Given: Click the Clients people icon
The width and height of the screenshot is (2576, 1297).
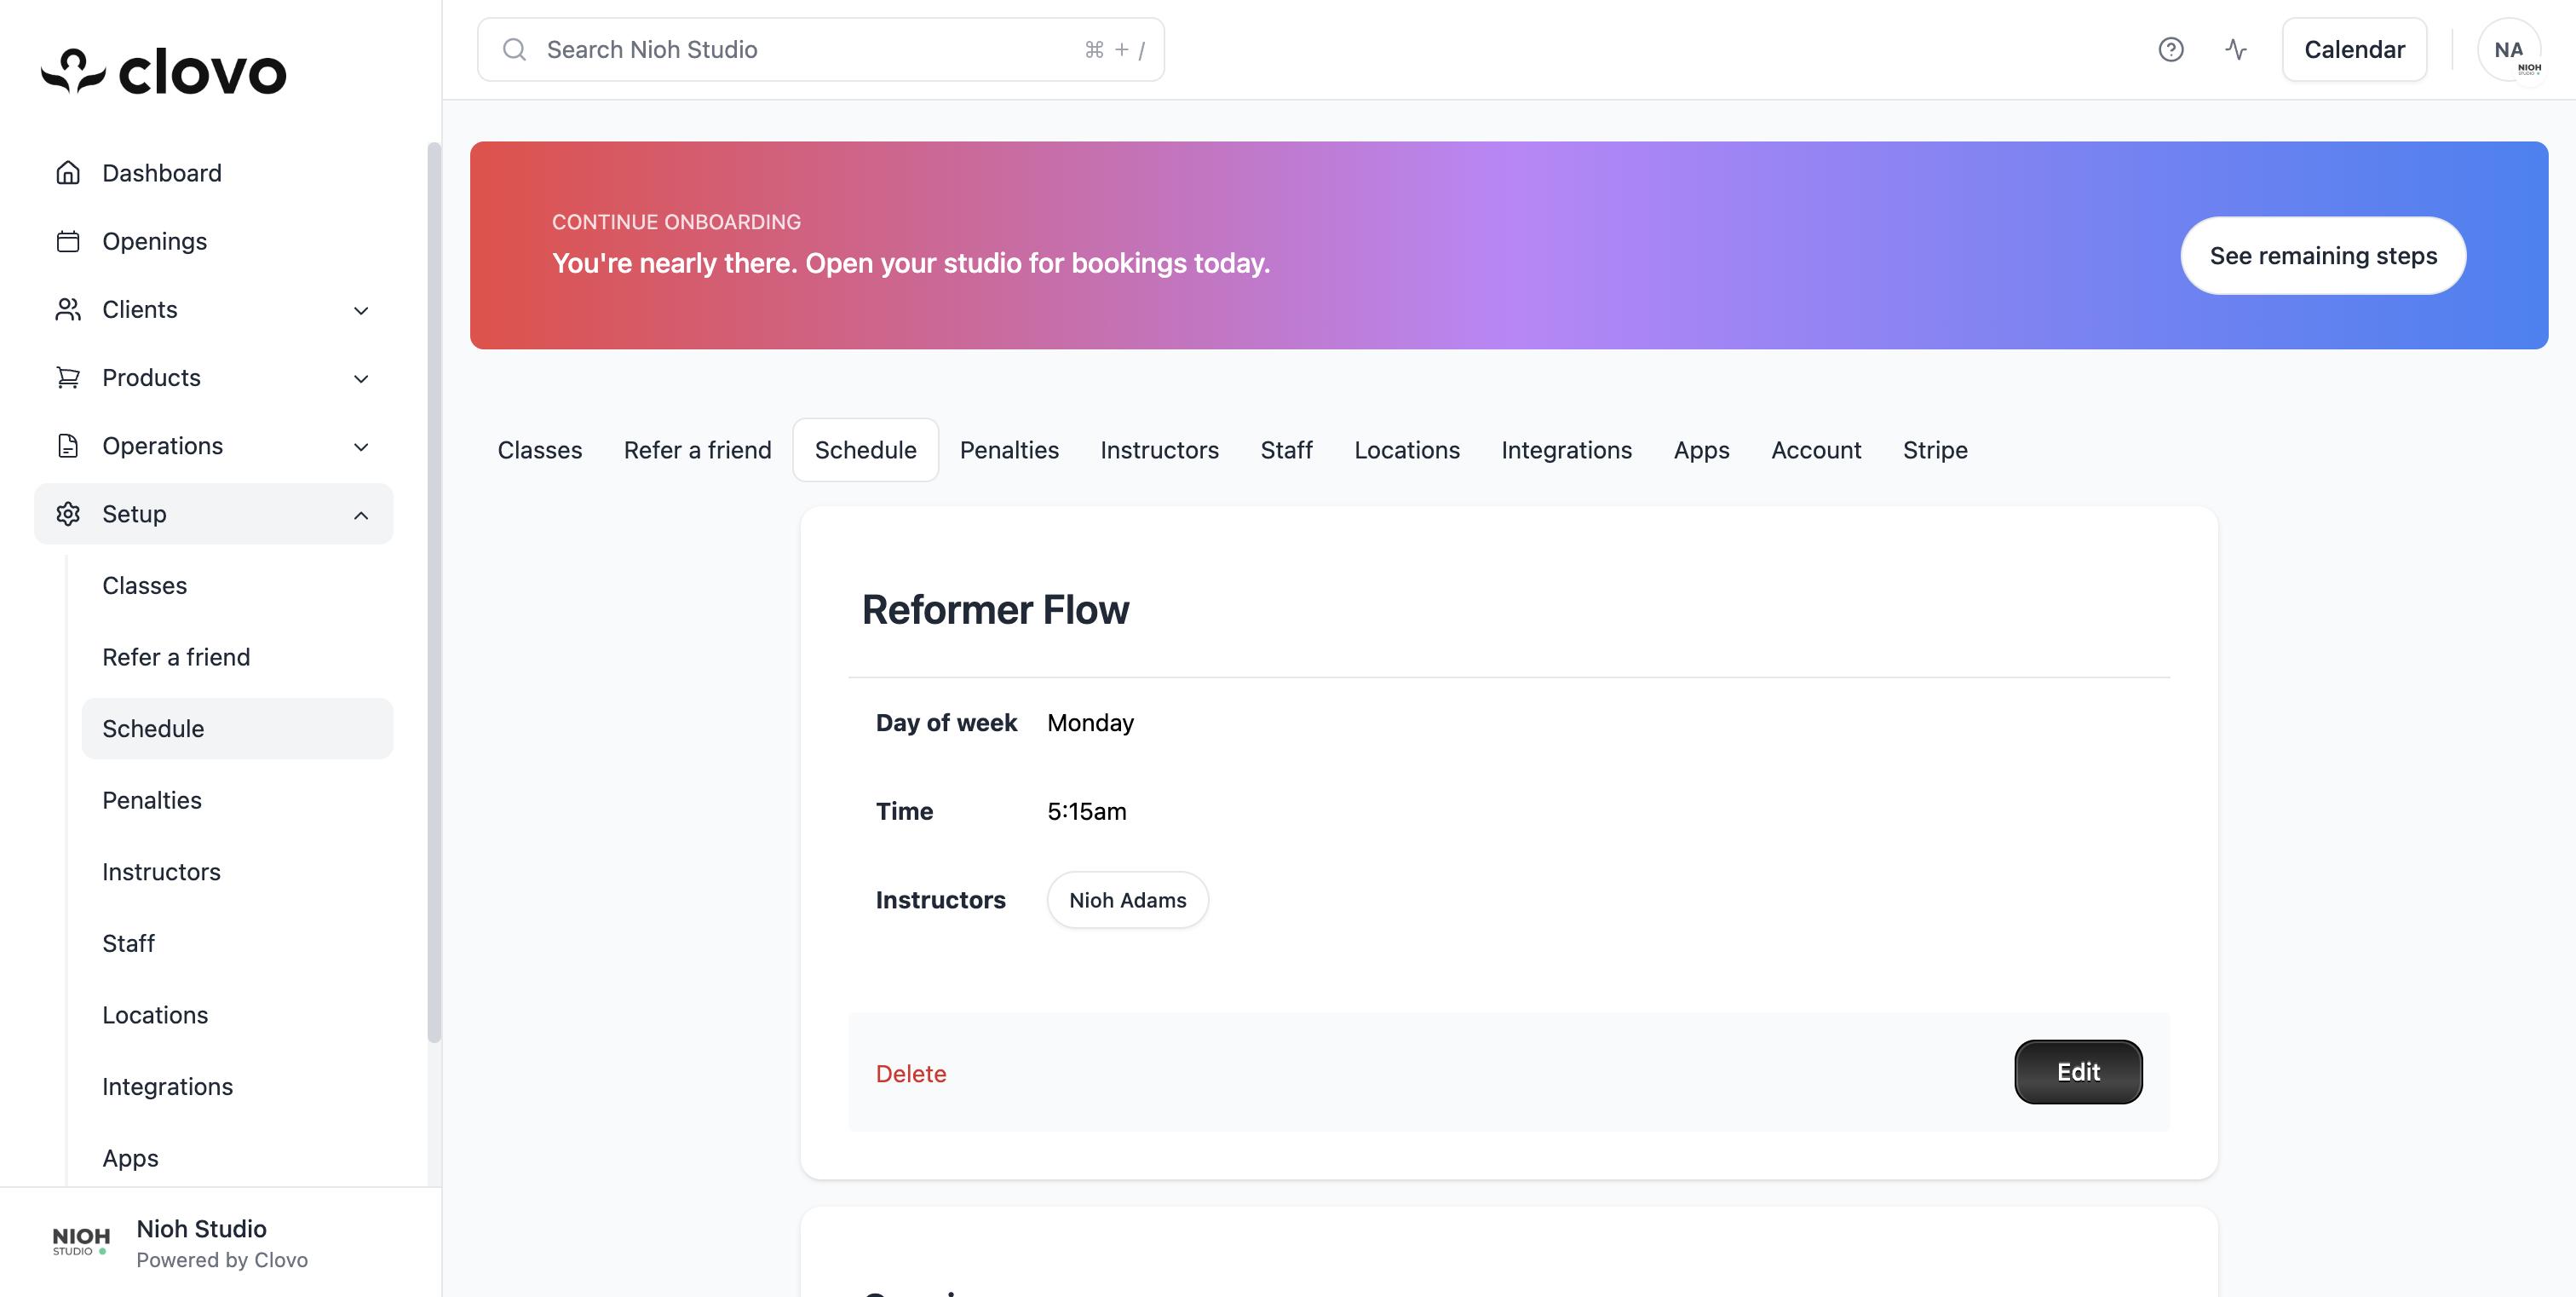Looking at the screenshot, I should point(68,309).
